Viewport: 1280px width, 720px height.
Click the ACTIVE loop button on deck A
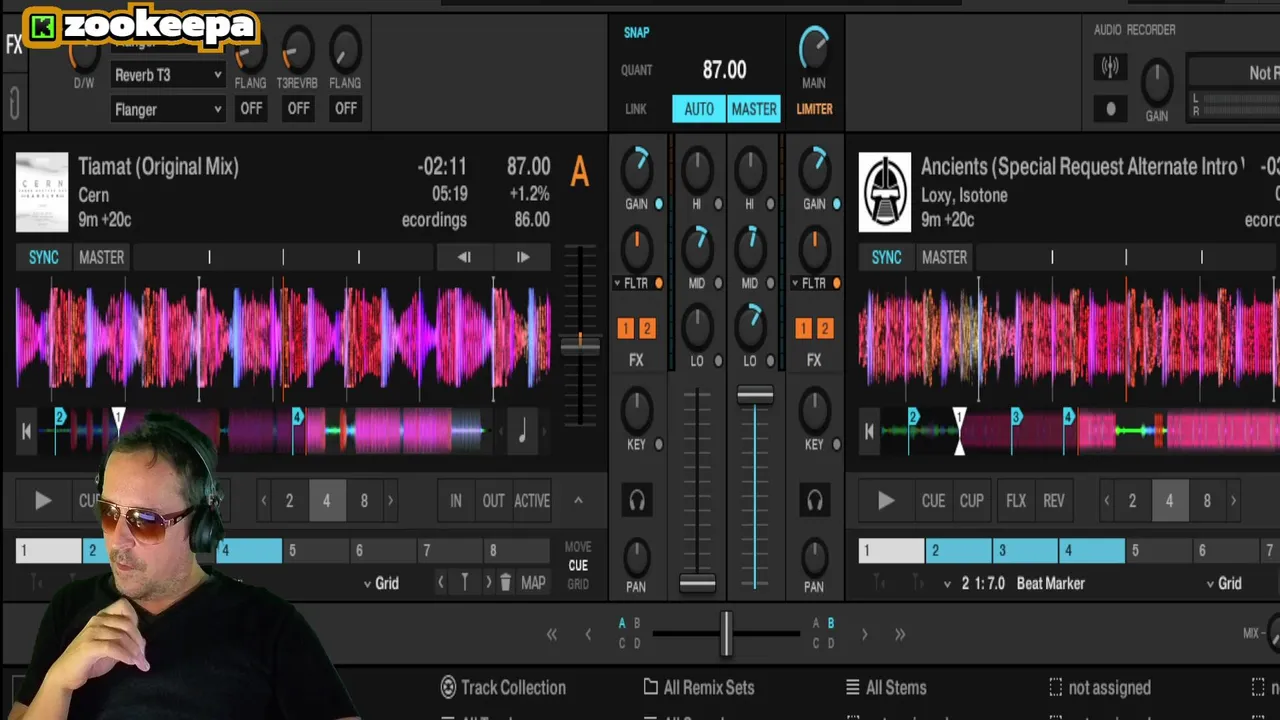point(532,501)
